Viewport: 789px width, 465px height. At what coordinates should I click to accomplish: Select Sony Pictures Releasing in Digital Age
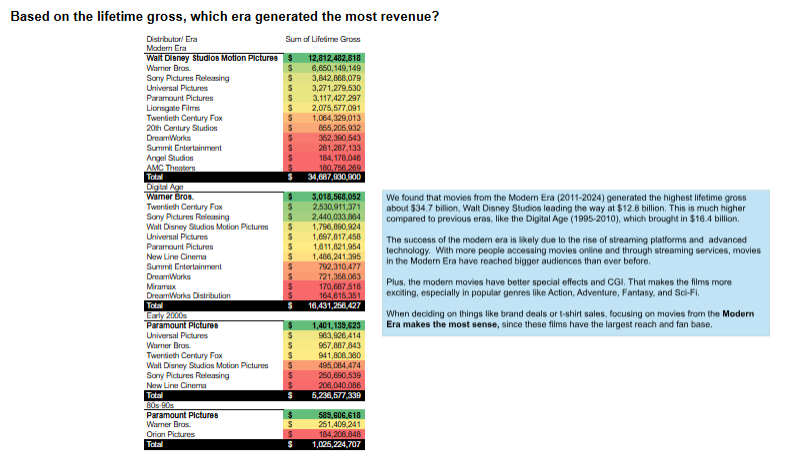(188, 217)
